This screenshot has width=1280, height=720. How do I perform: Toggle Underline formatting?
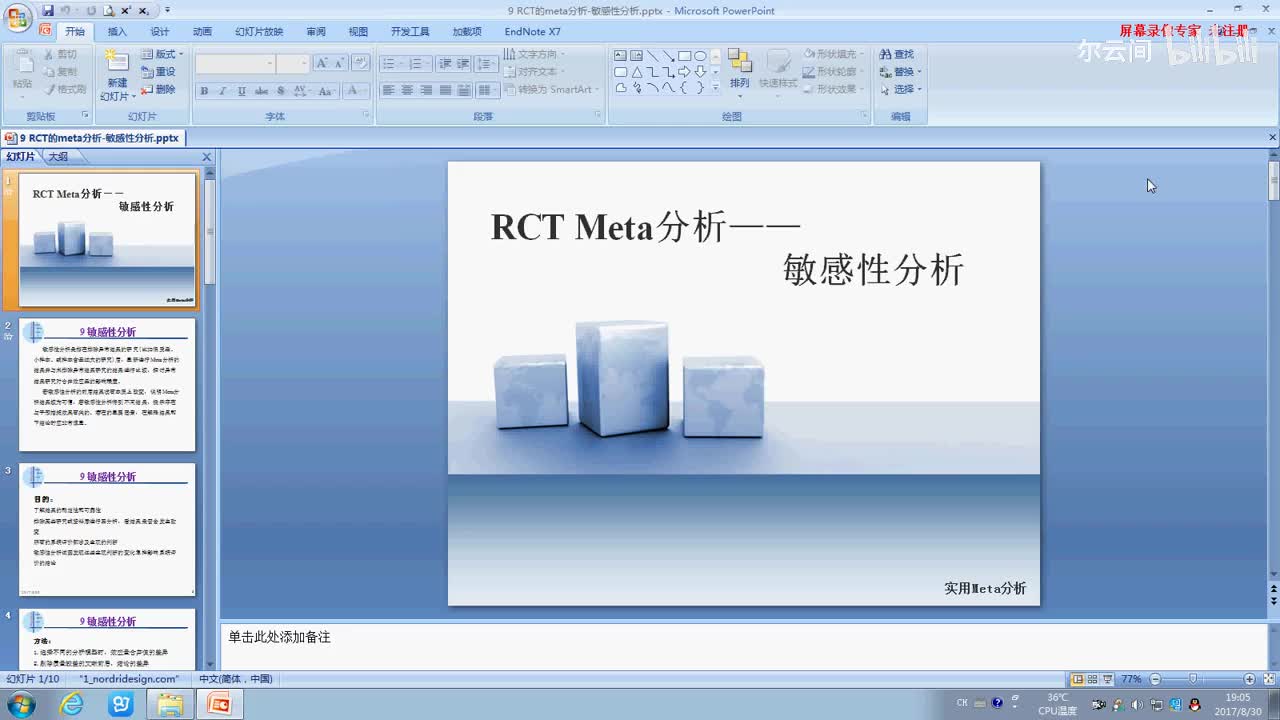(242, 91)
